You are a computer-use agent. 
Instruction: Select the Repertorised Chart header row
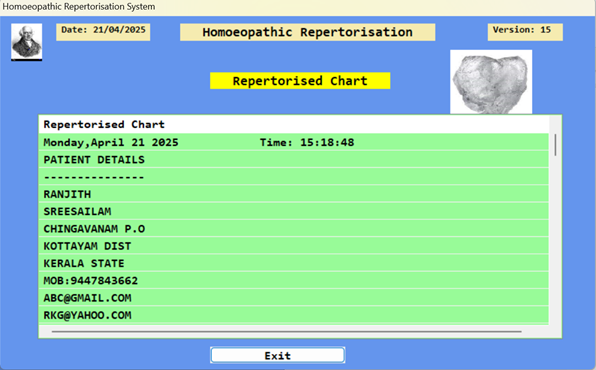293,124
